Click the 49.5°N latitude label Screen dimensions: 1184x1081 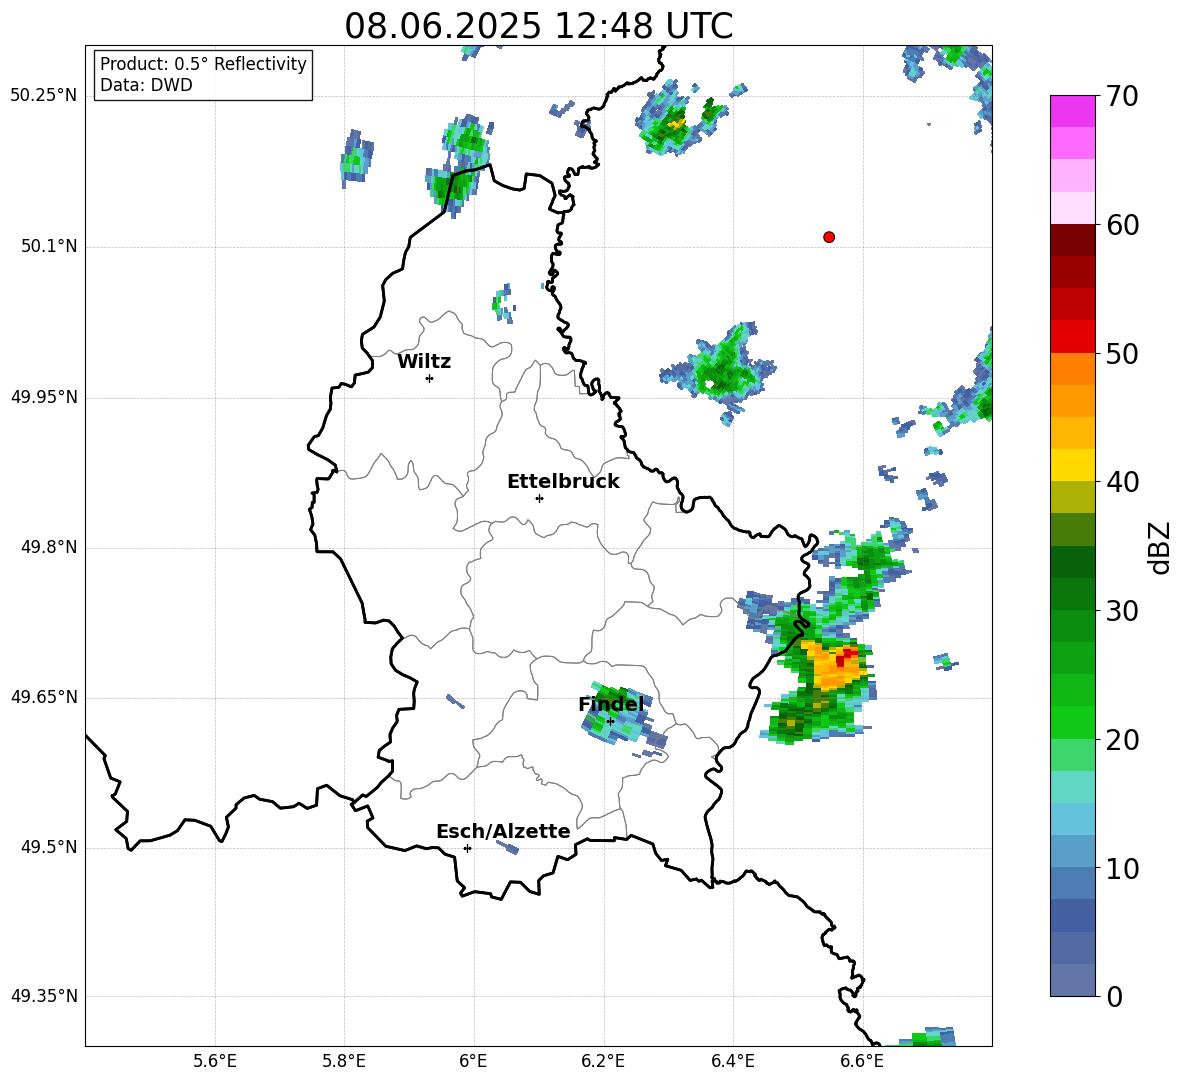pos(49,847)
